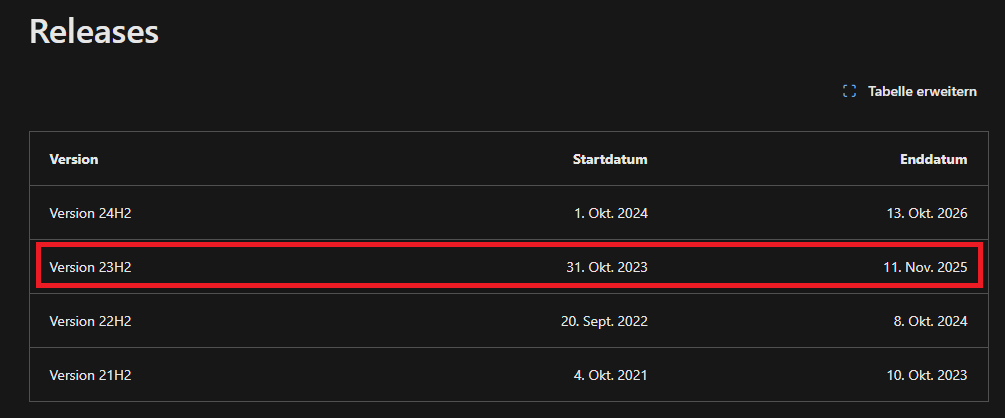The height and width of the screenshot is (418, 1005).
Task: Click the red highlighted row border
Action: pos(510,245)
